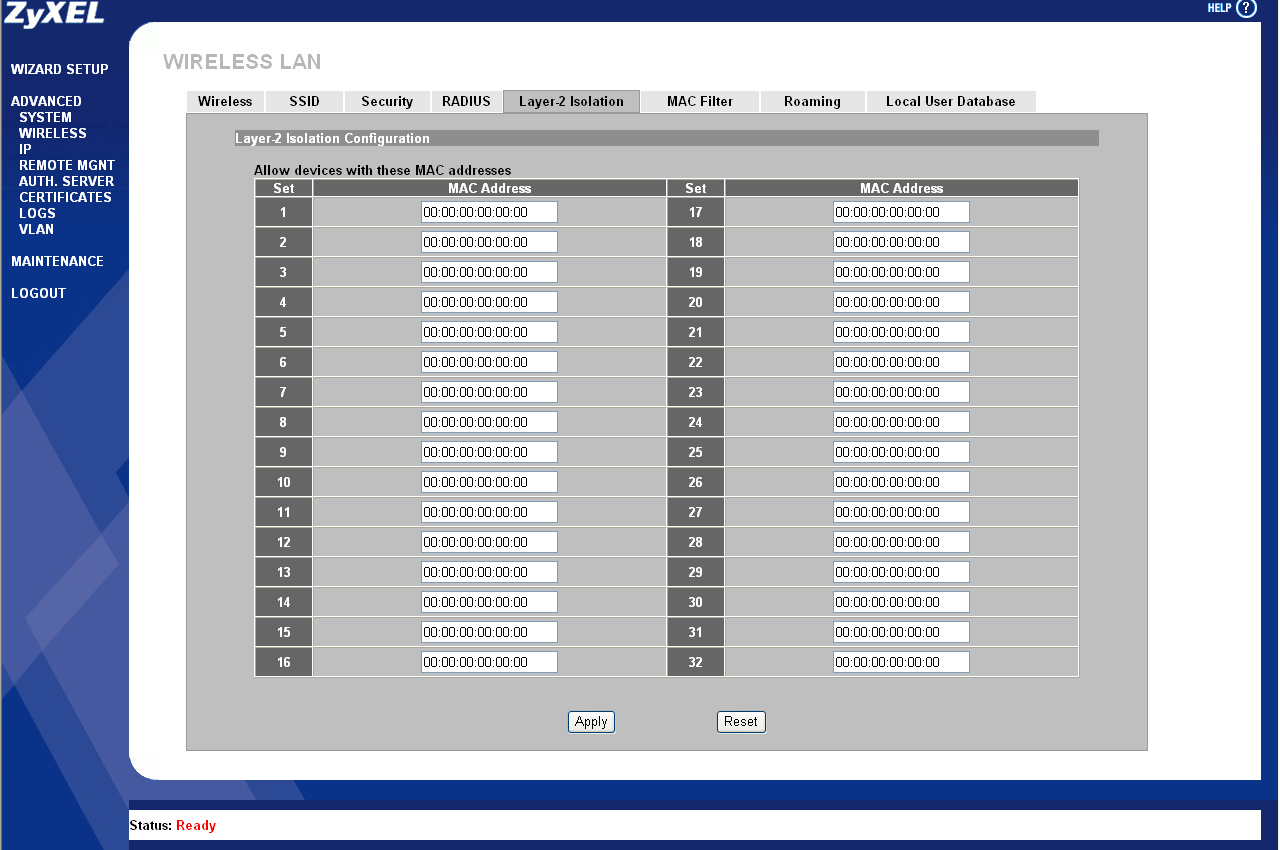Open the Local User Database tab
The image size is (1280, 850).
click(950, 101)
